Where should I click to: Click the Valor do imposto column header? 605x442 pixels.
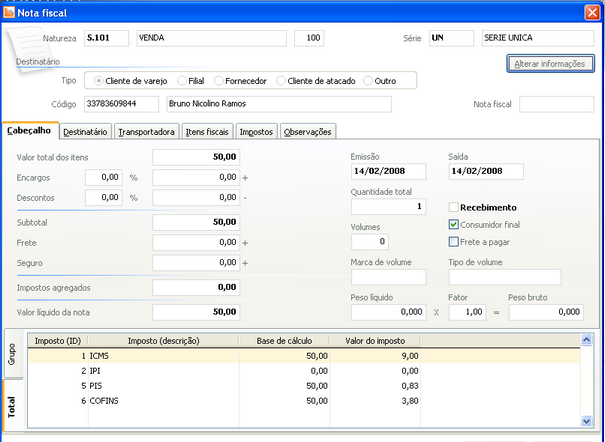pyautogui.click(x=375, y=341)
